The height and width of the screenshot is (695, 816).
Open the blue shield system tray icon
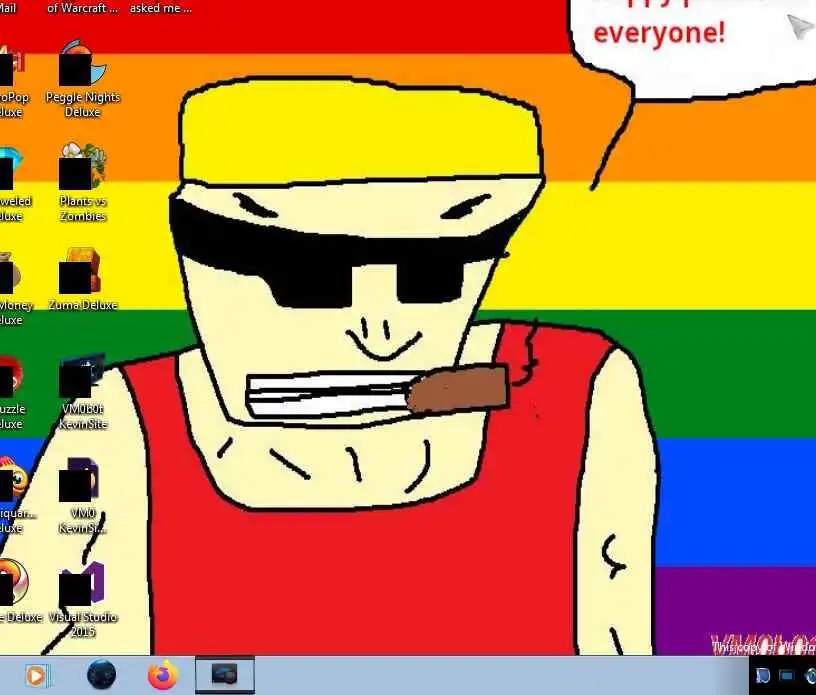pos(763,676)
